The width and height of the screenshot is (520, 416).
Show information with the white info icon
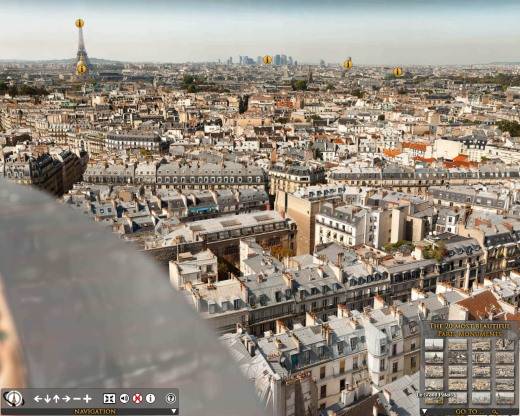point(150,399)
